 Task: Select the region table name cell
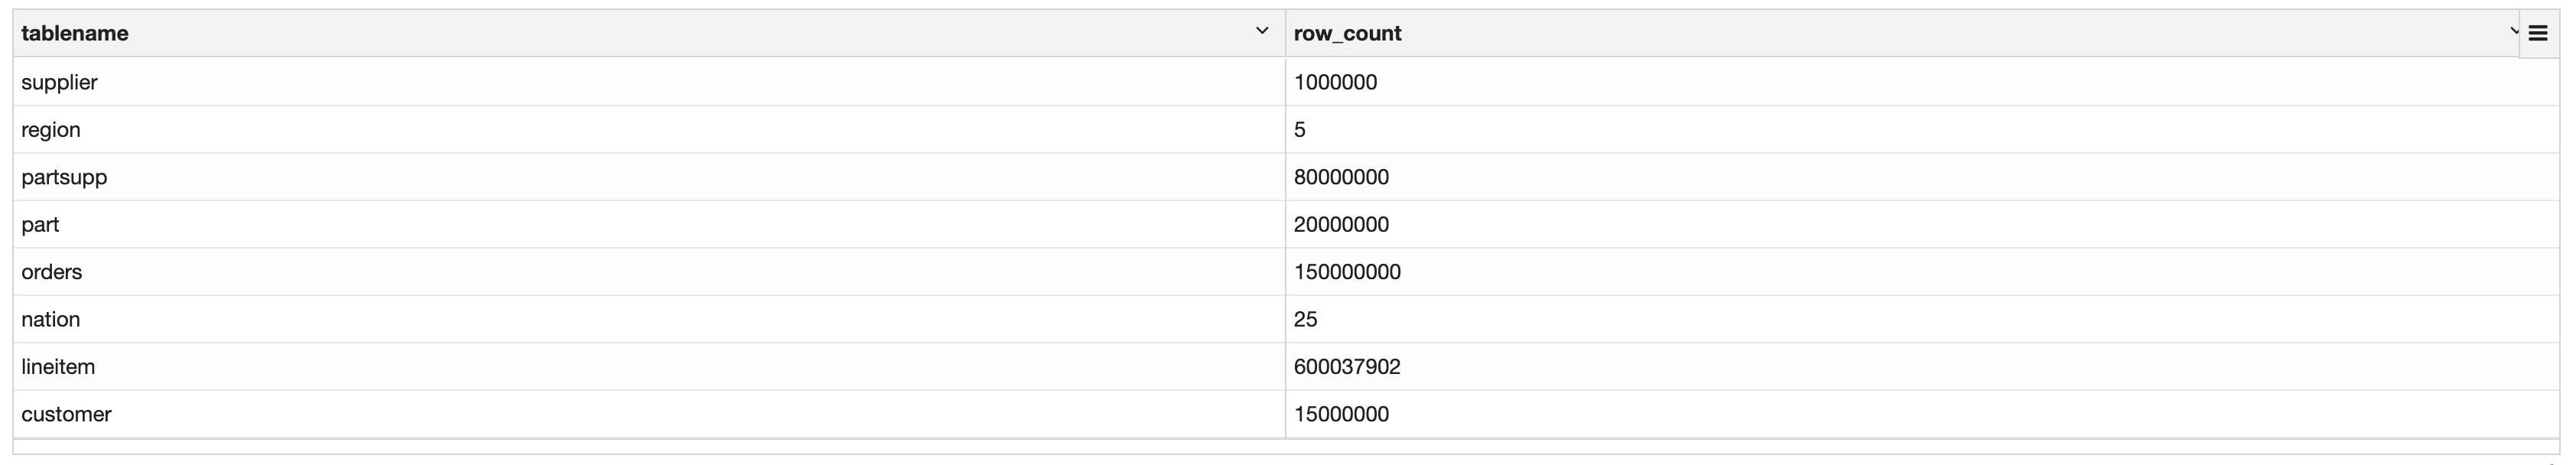pos(51,130)
